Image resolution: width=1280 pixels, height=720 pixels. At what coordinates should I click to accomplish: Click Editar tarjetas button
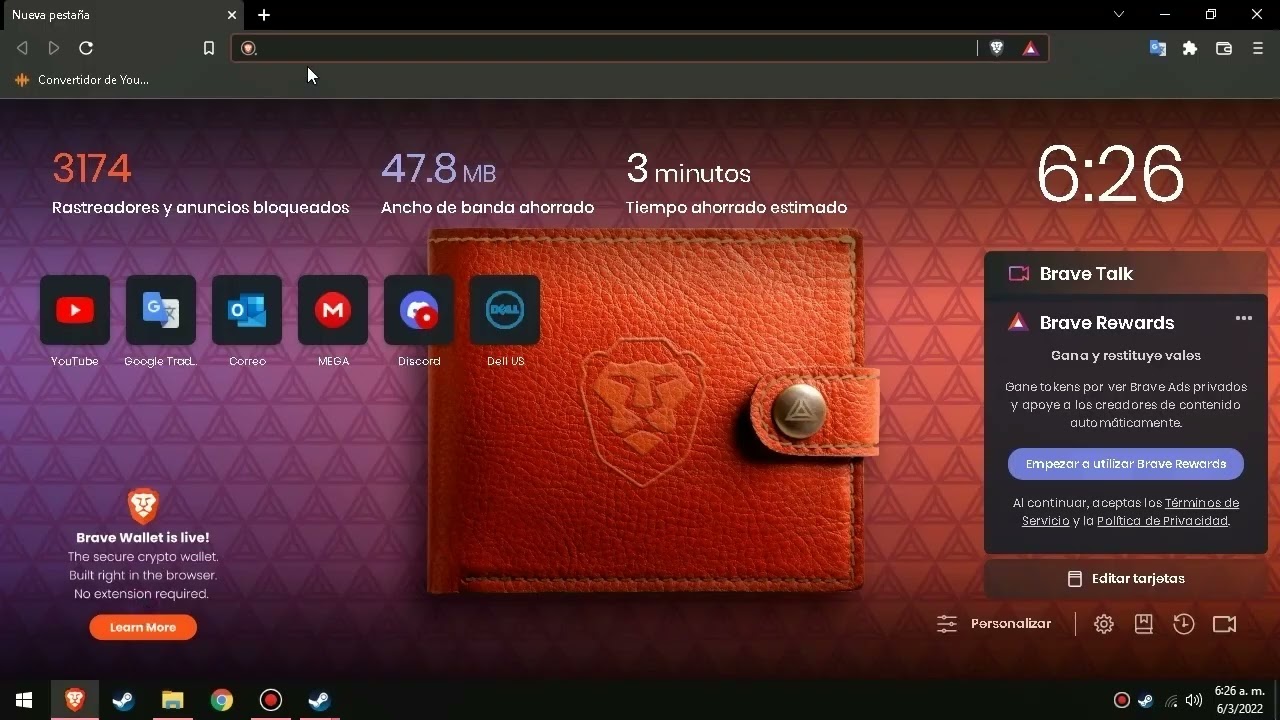pos(1126,579)
